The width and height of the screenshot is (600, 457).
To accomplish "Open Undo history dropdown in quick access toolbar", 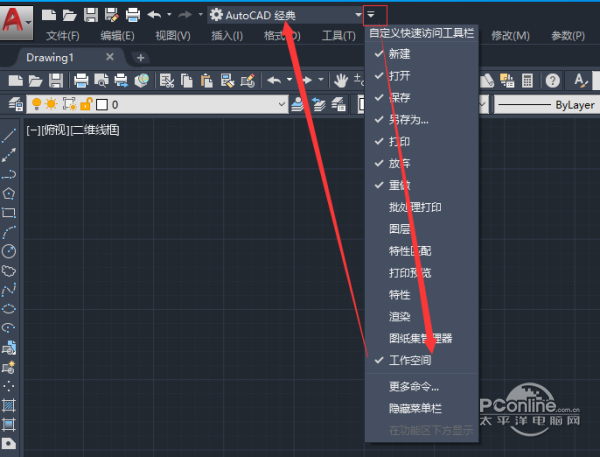I will pos(169,15).
